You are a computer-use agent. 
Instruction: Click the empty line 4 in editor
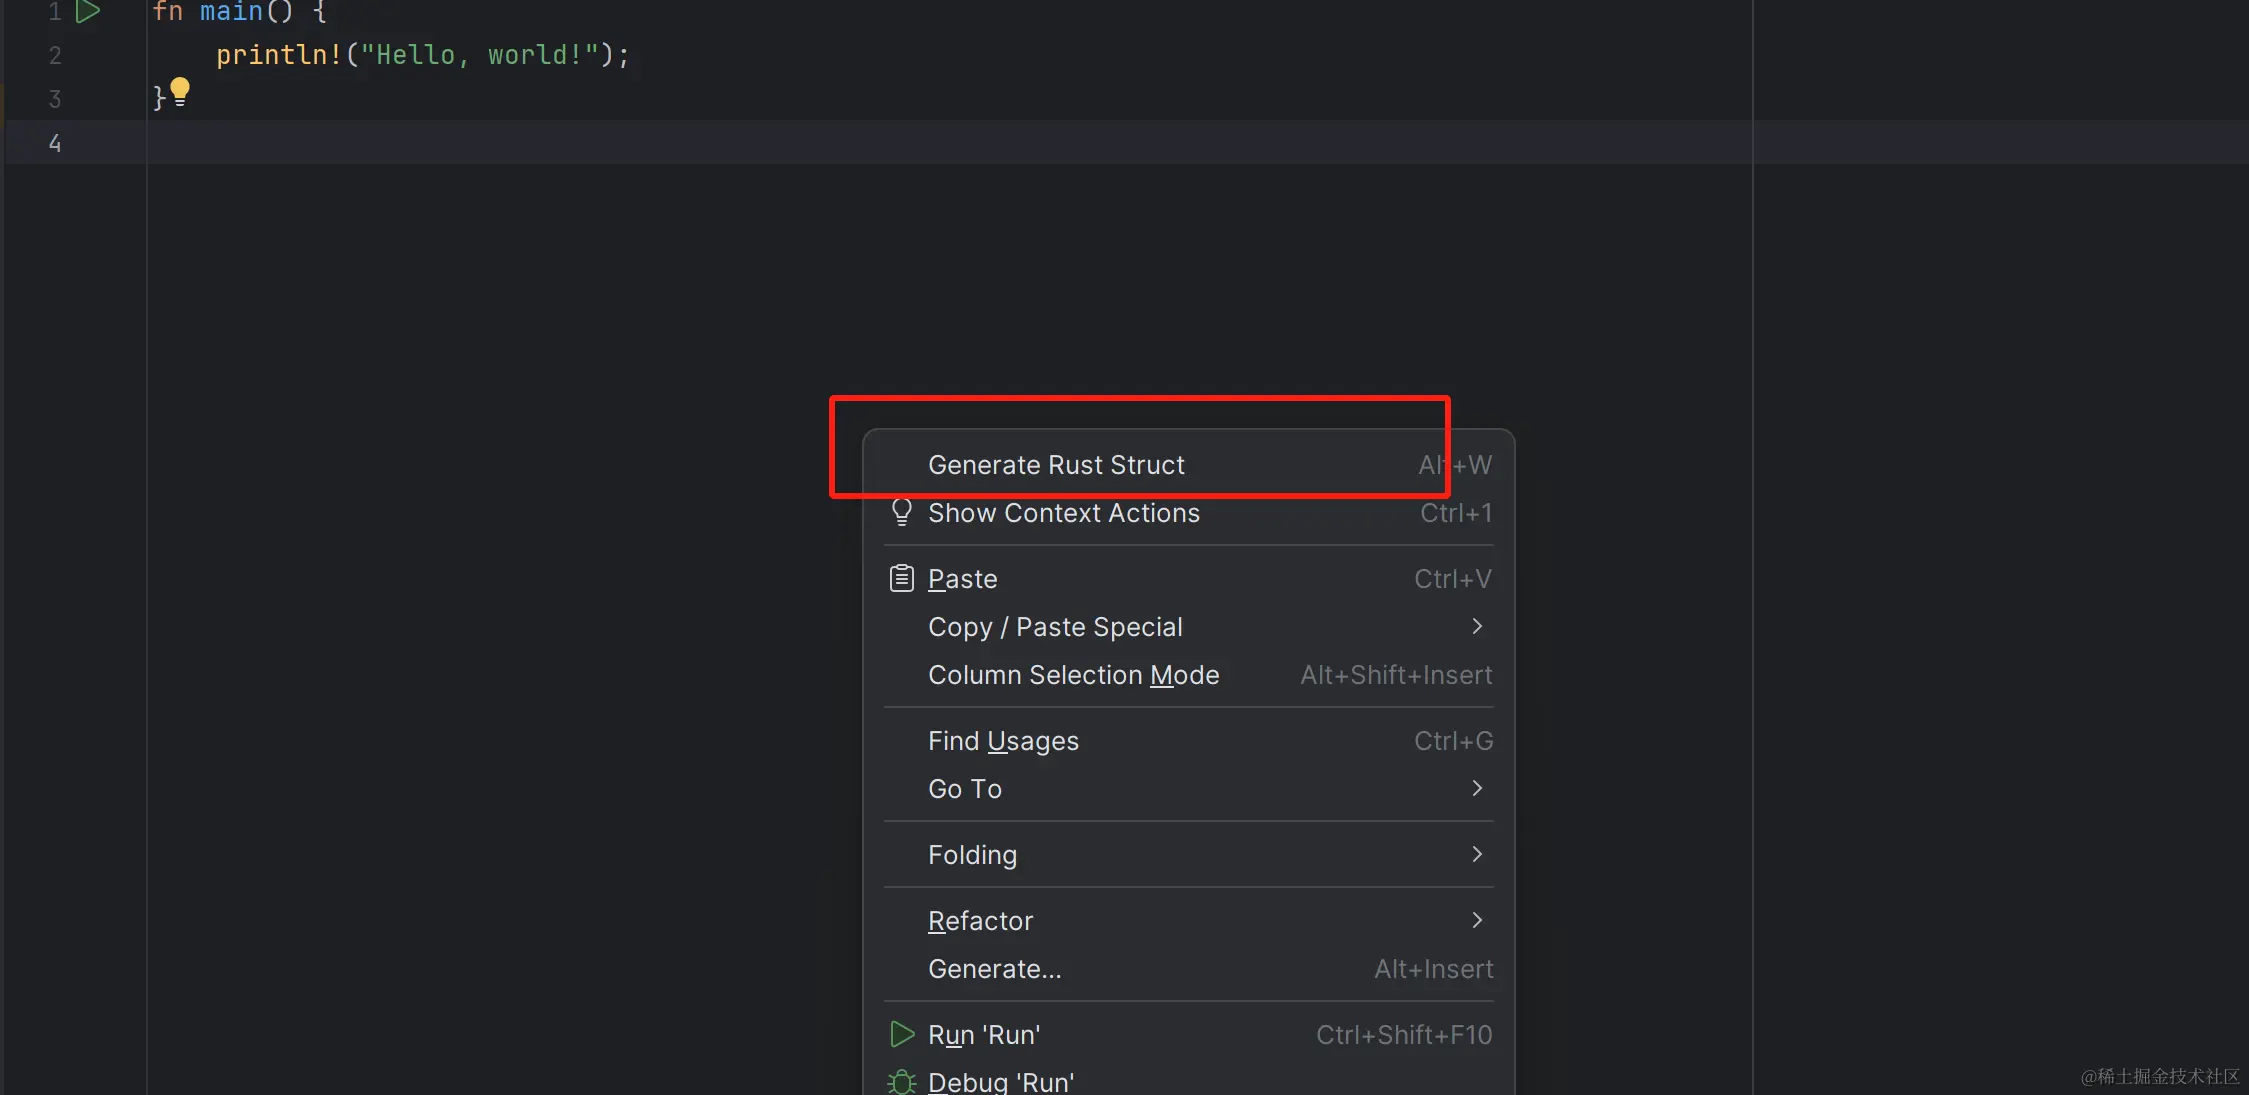[500, 143]
